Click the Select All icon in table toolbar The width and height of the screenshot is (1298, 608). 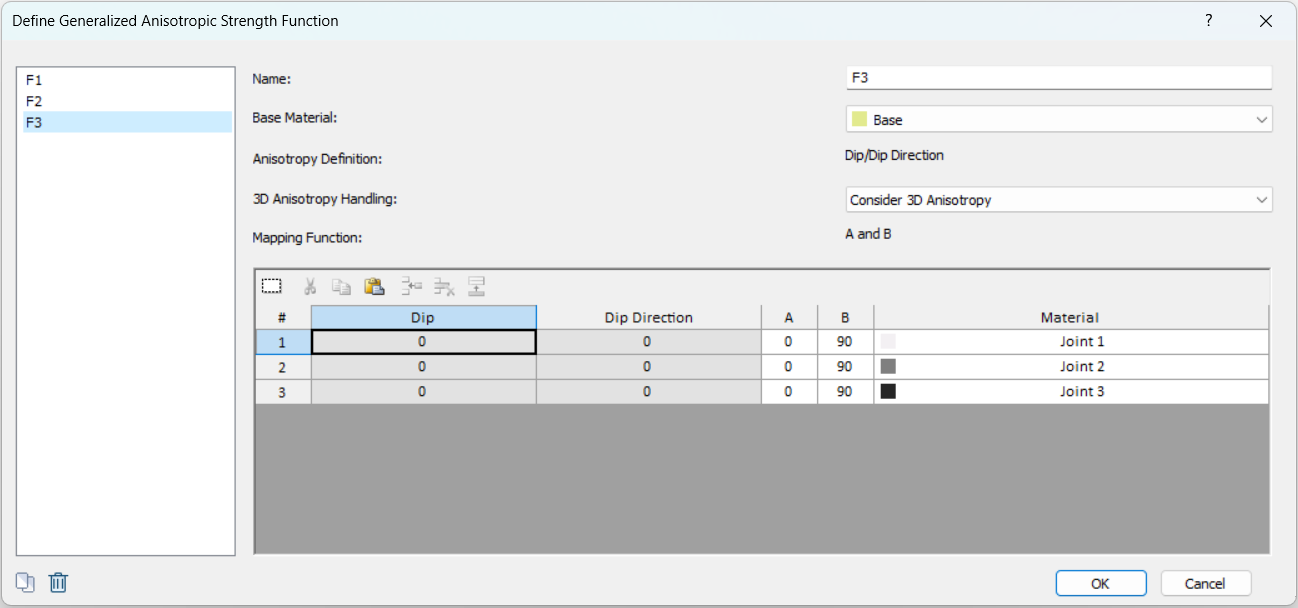click(x=270, y=286)
